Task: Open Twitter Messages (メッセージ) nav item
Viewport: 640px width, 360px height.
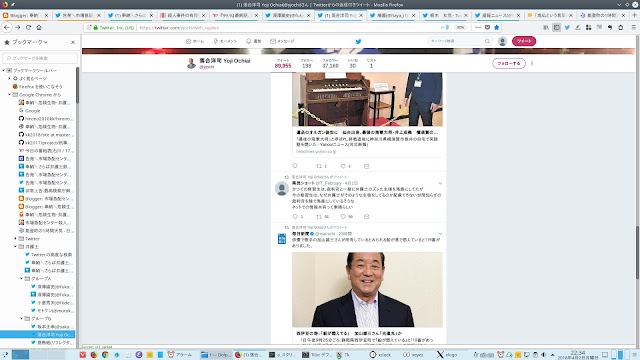Action: click(x=282, y=41)
